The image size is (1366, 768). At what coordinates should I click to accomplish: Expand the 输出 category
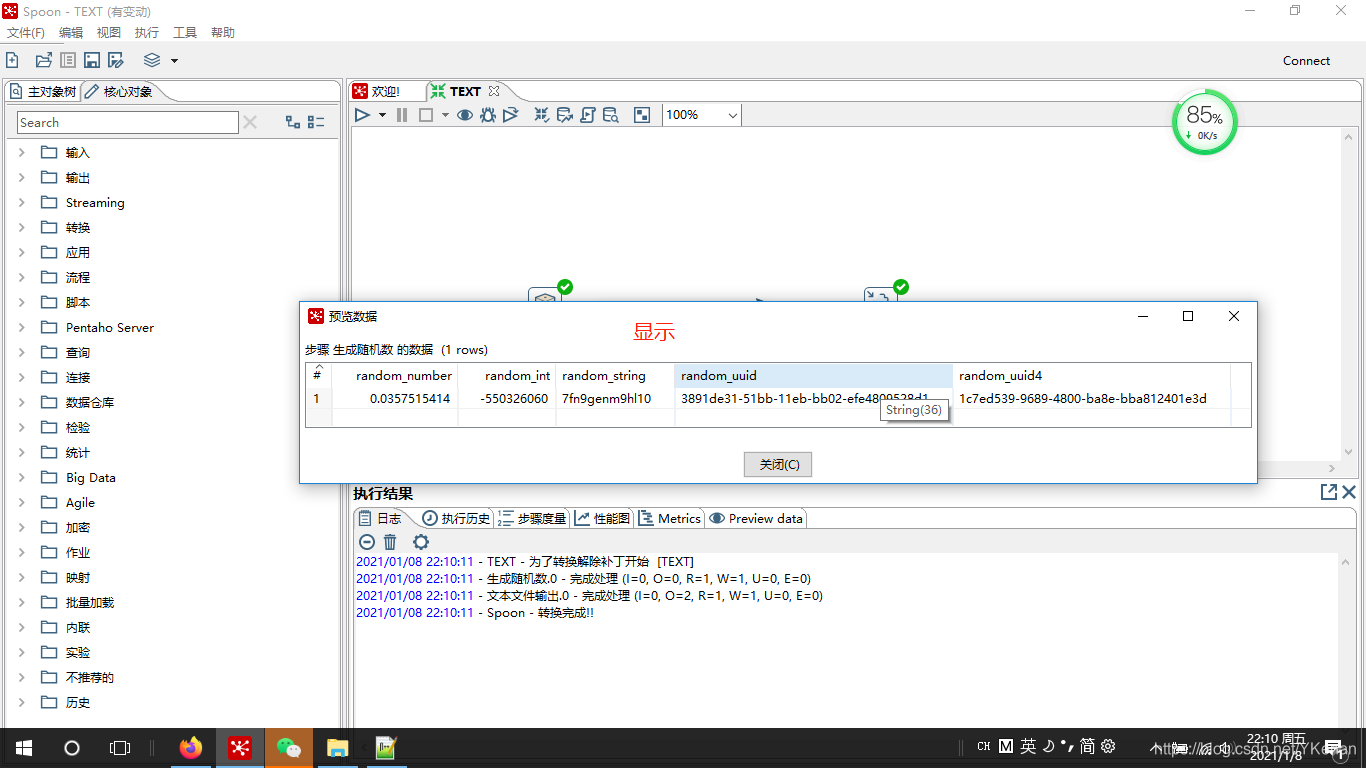(22, 177)
